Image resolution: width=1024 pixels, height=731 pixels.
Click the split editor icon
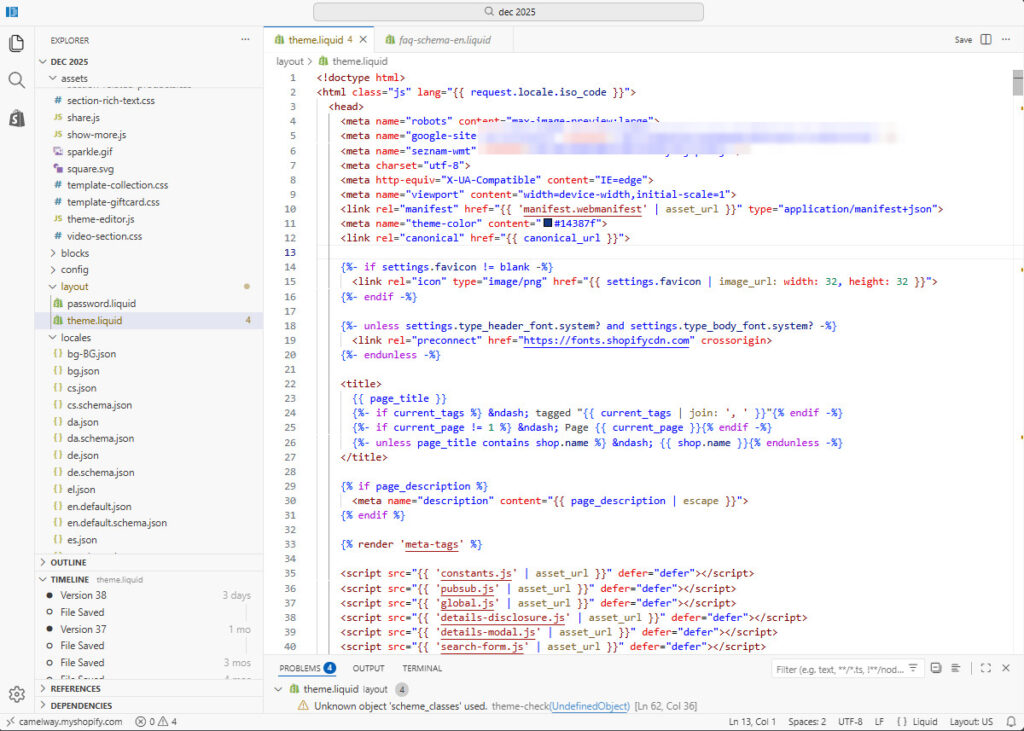click(x=985, y=40)
